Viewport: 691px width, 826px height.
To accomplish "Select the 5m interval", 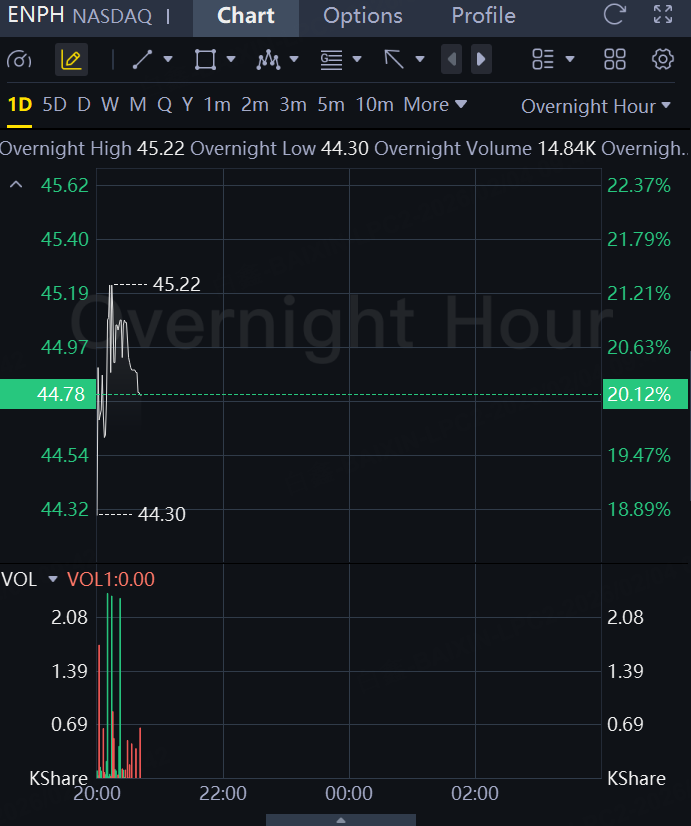I will click(330, 105).
